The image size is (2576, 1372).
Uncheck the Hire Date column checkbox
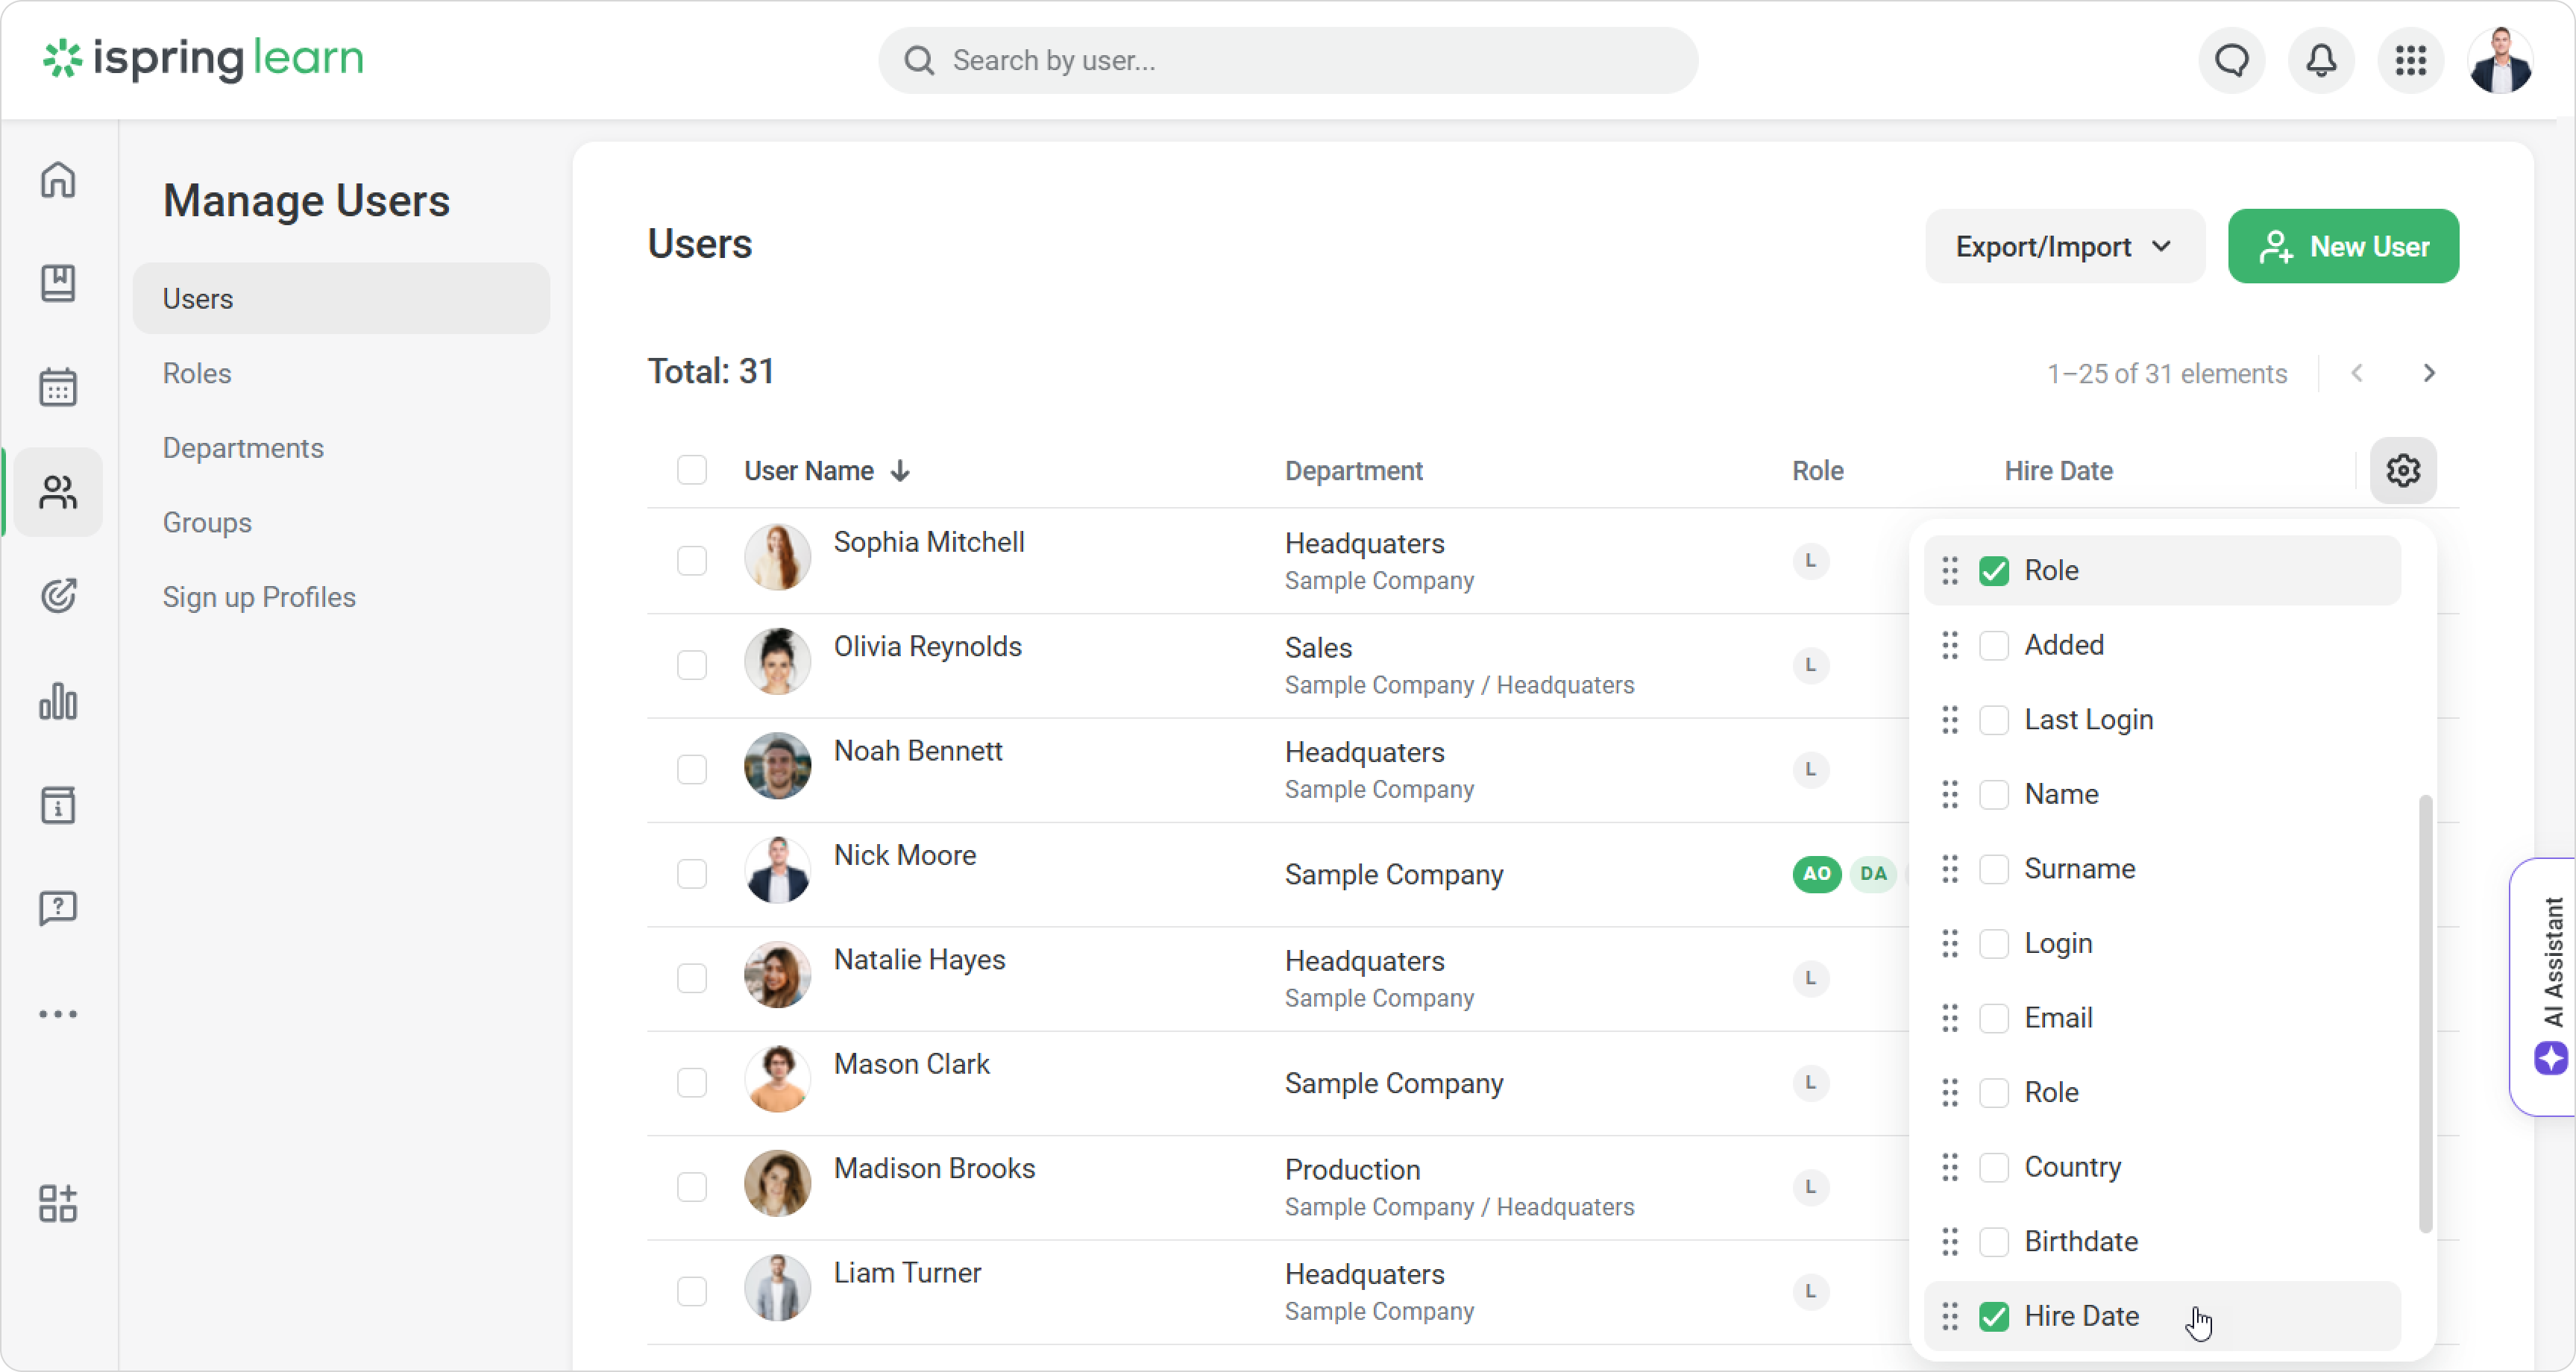pyautogui.click(x=1994, y=1317)
